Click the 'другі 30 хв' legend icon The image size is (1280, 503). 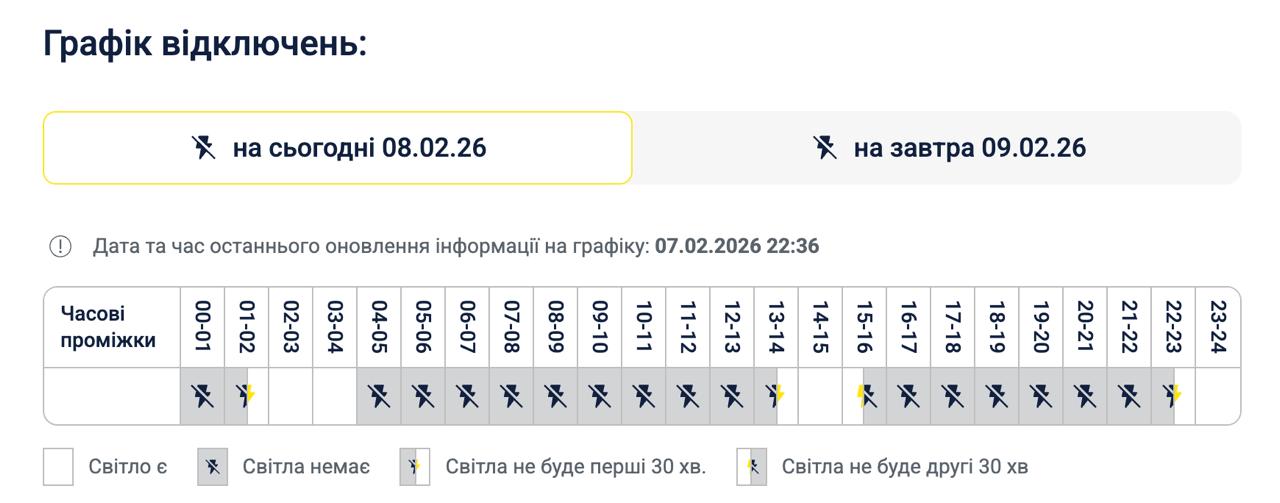click(x=751, y=467)
